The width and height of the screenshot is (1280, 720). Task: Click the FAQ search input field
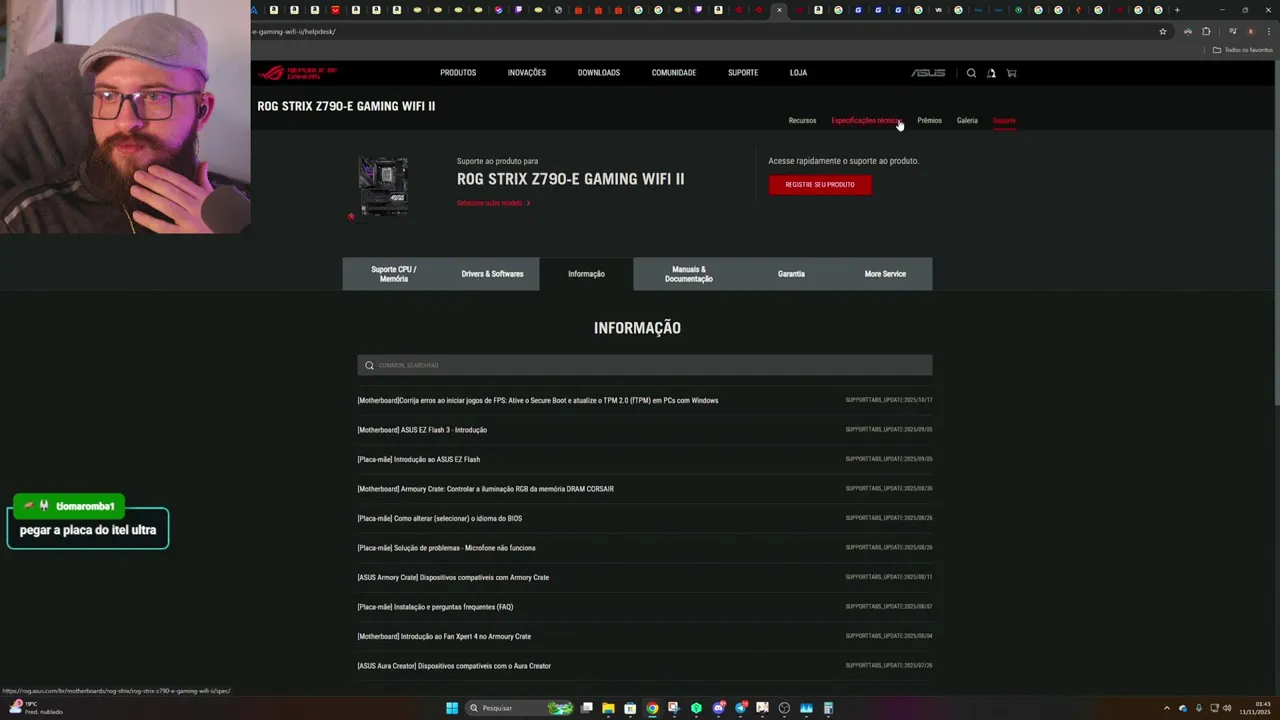click(645, 365)
